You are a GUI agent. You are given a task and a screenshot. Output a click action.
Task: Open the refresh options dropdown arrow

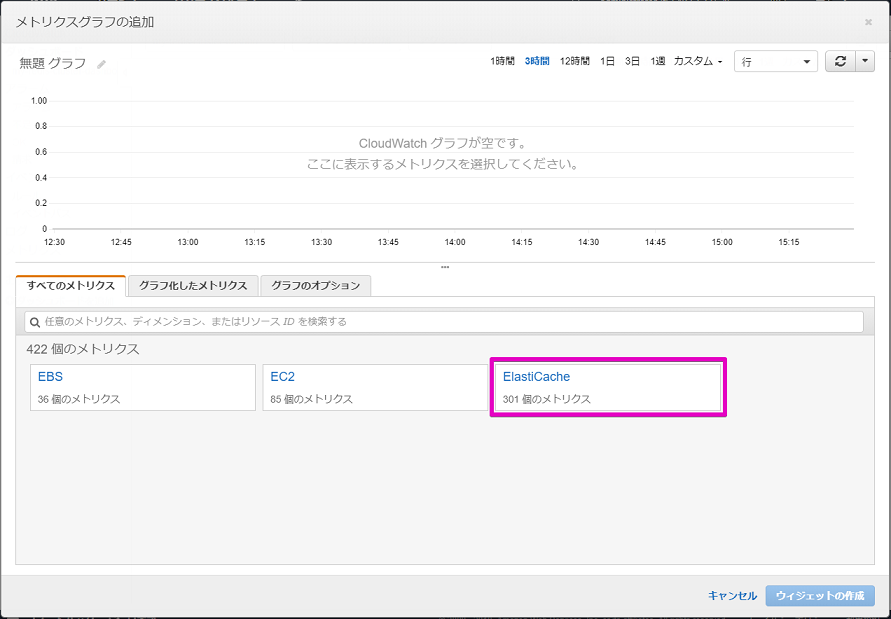pyautogui.click(x=865, y=61)
